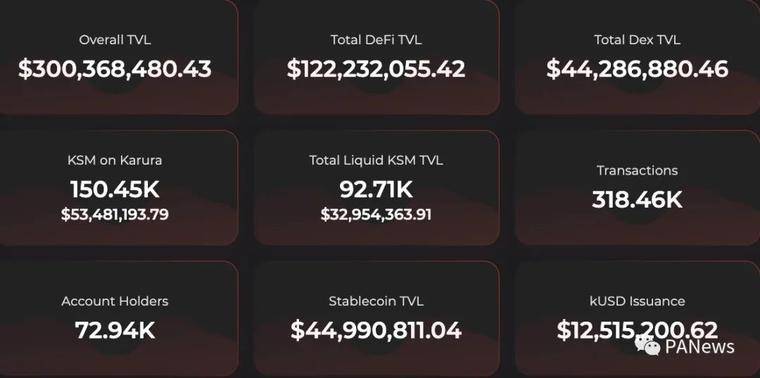Image resolution: width=760 pixels, height=378 pixels.
Task: Select the Transactions stat card
Action: tap(637, 188)
